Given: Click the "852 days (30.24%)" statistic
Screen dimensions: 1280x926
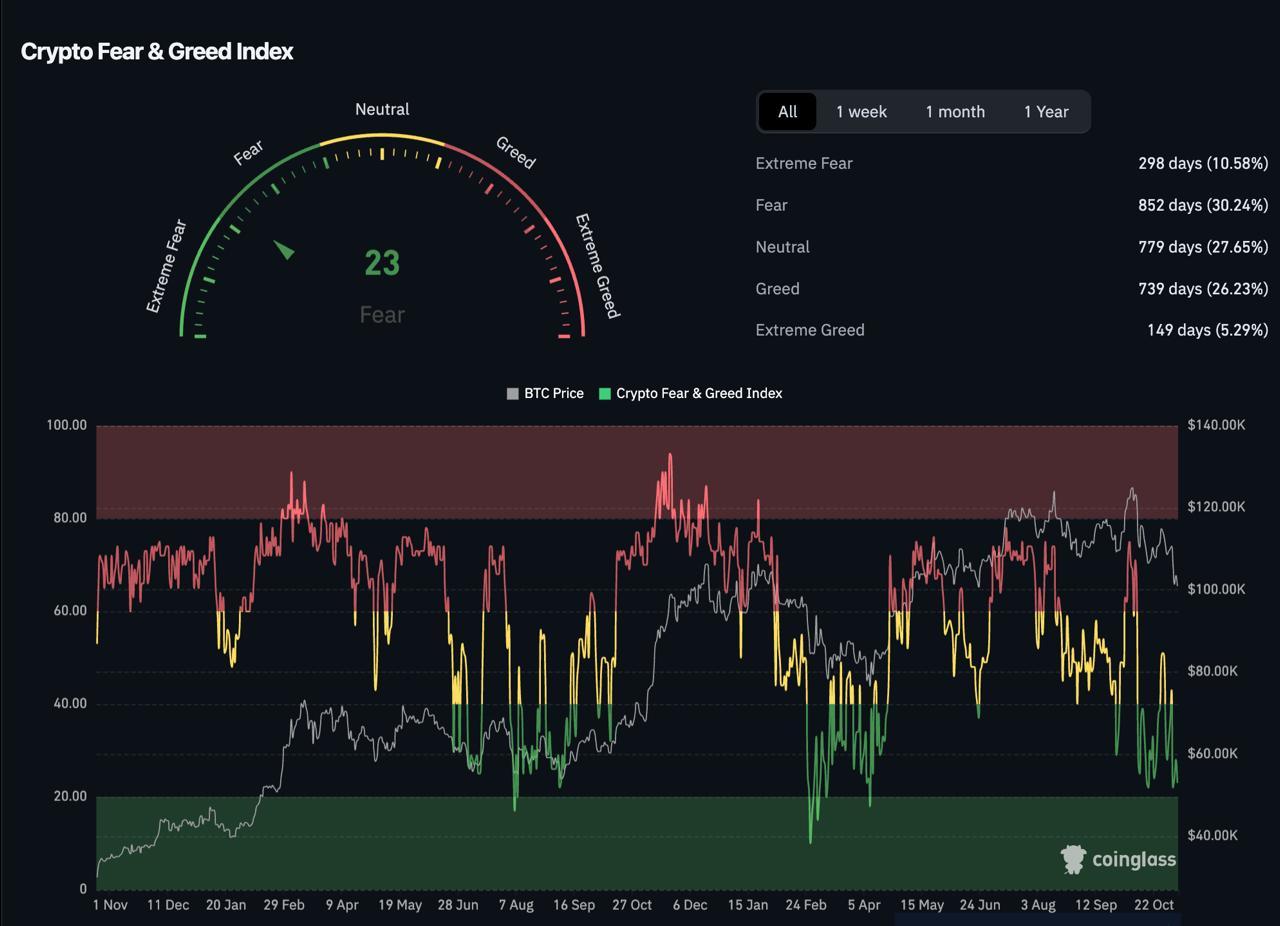Looking at the screenshot, I should click(x=1202, y=205).
